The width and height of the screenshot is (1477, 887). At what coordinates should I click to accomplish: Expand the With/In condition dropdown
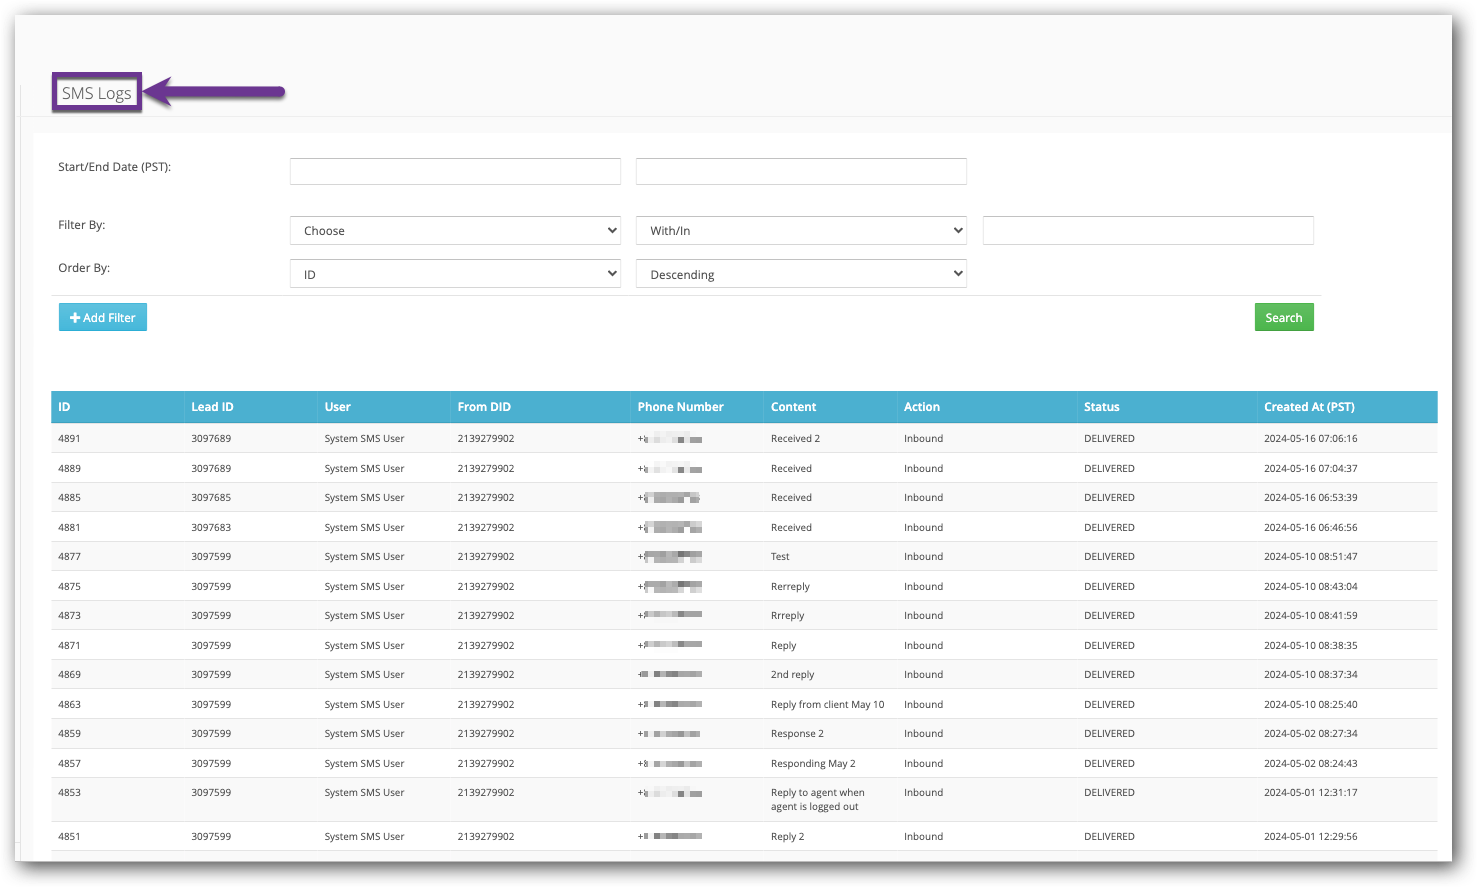[x=801, y=231]
